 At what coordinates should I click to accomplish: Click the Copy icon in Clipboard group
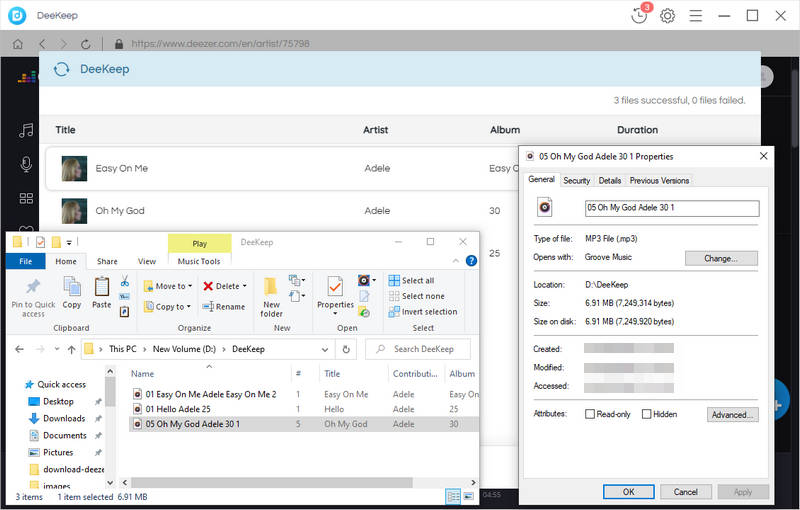click(72, 292)
